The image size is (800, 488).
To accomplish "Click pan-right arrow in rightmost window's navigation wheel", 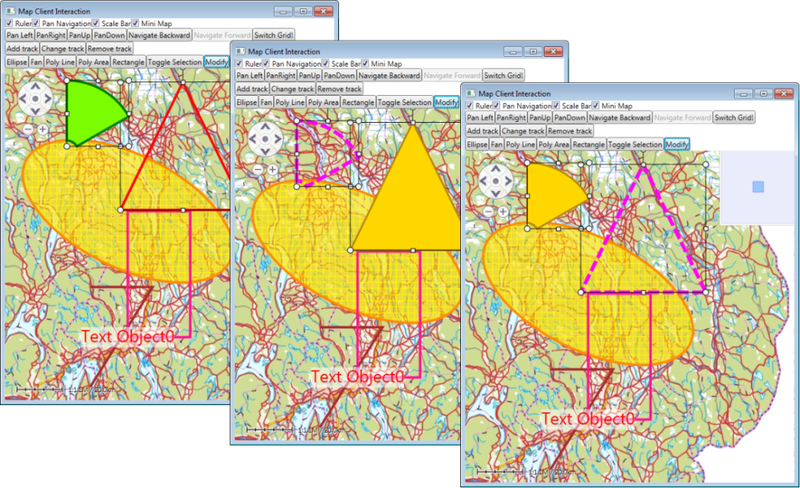I will click(508, 181).
